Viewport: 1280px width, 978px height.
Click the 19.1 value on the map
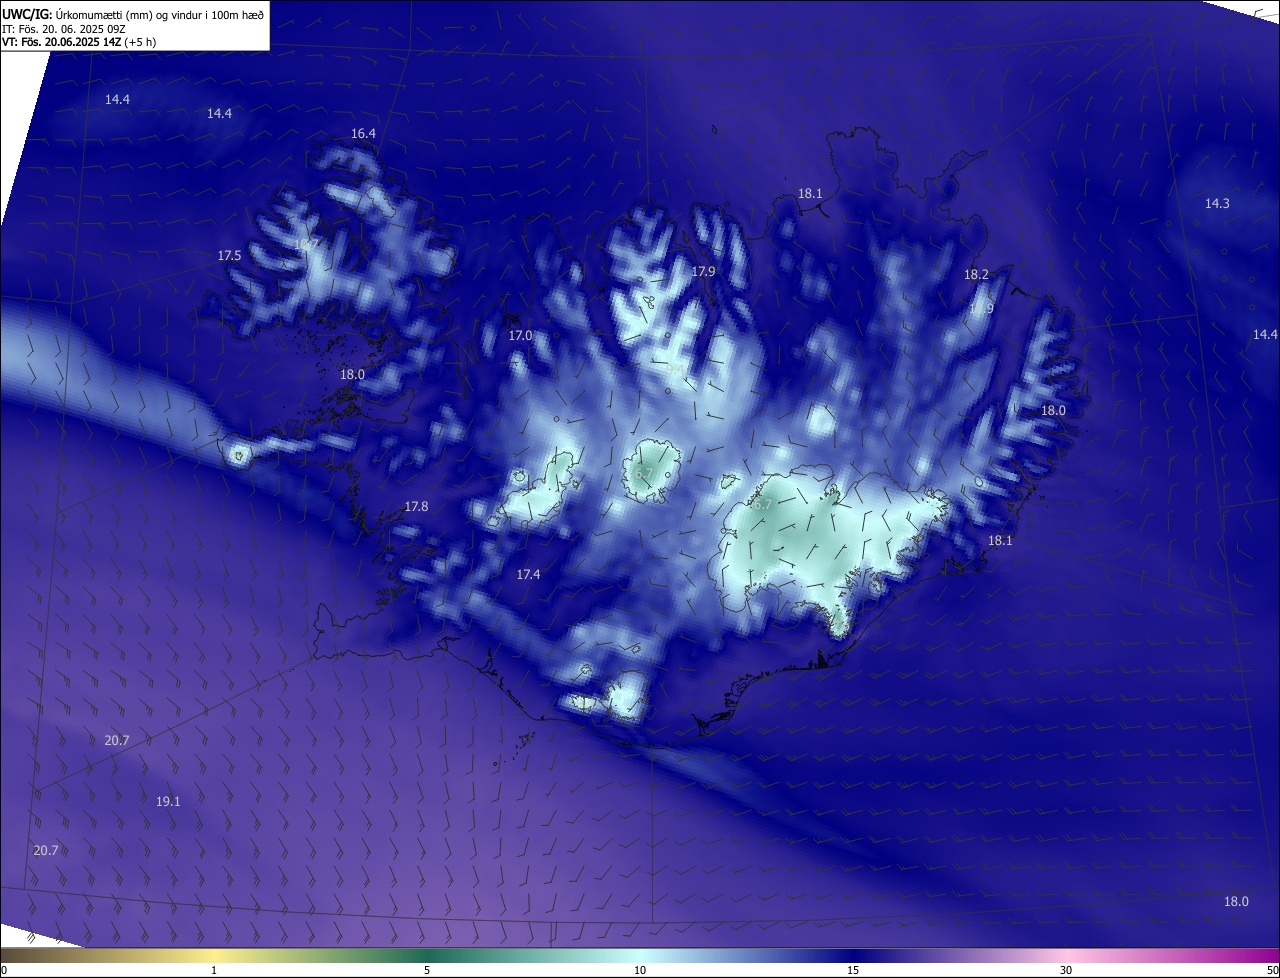pos(168,802)
